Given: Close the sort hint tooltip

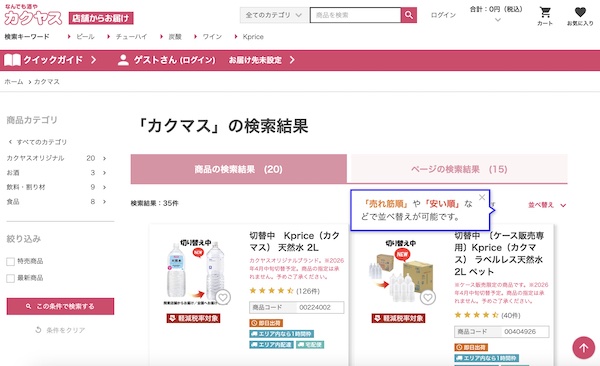Looking at the screenshot, I should click(x=482, y=197).
